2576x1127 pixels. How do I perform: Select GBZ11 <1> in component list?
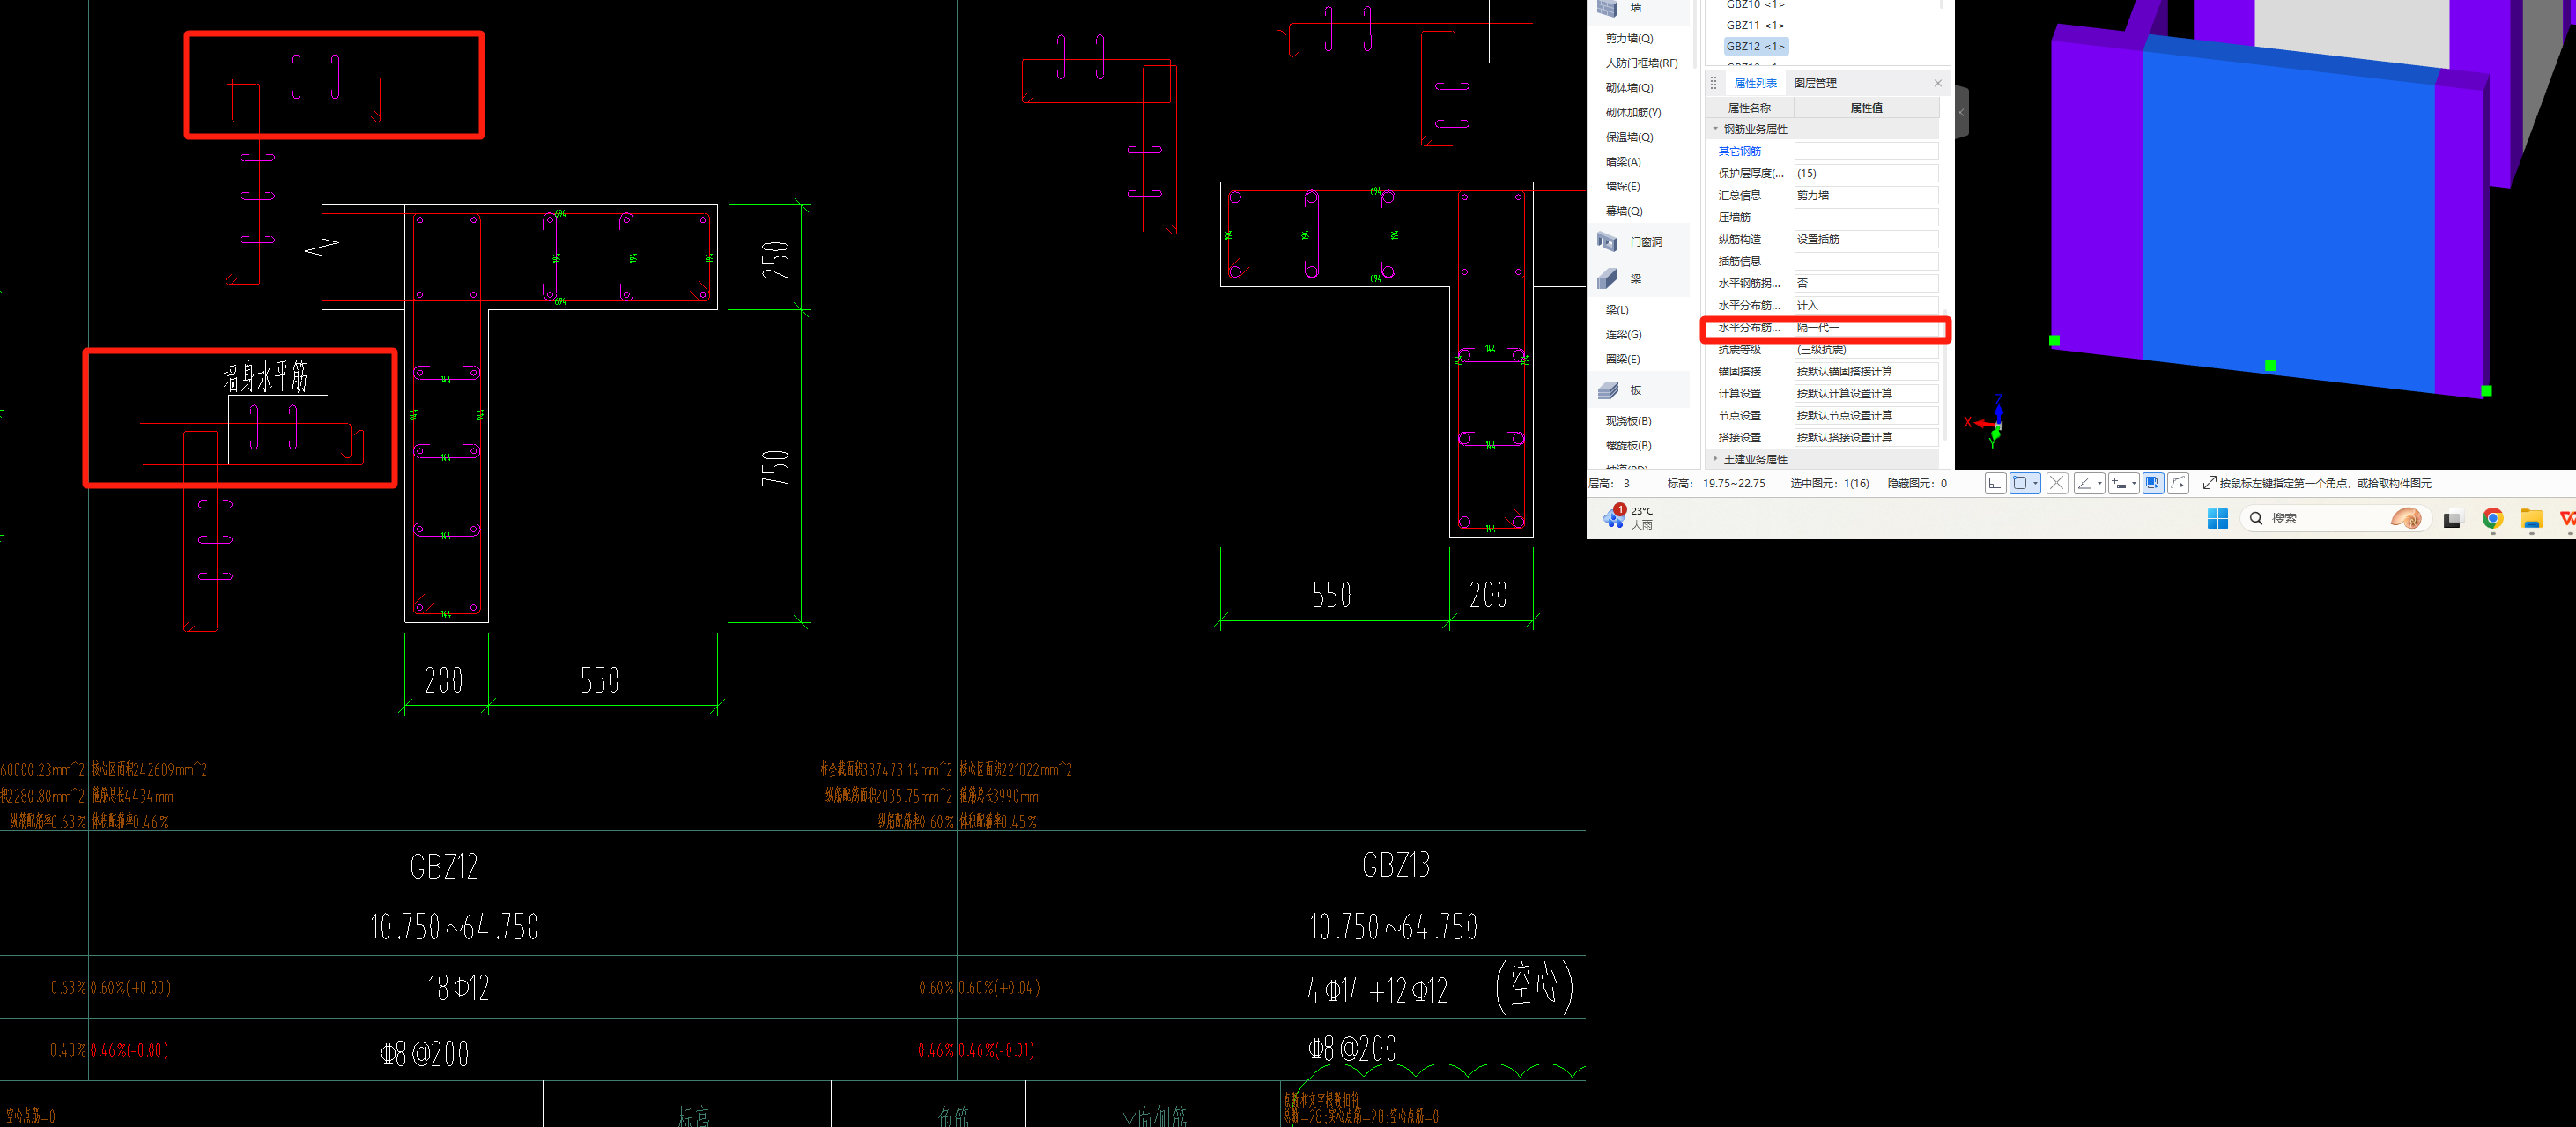pos(1755,25)
